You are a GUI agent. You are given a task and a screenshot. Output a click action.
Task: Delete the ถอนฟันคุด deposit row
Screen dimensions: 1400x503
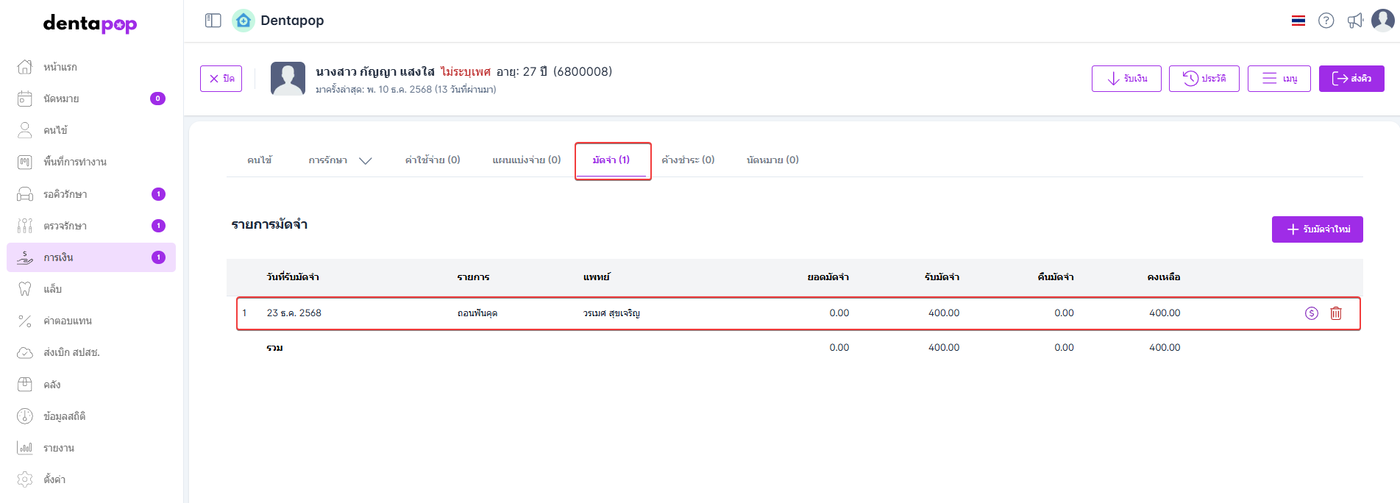click(1336, 313)
